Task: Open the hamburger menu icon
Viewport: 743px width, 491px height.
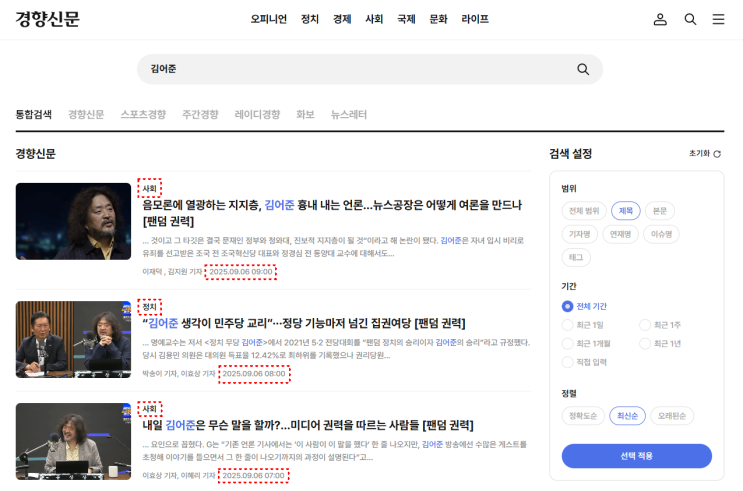Action: click(x=718, y=19)
